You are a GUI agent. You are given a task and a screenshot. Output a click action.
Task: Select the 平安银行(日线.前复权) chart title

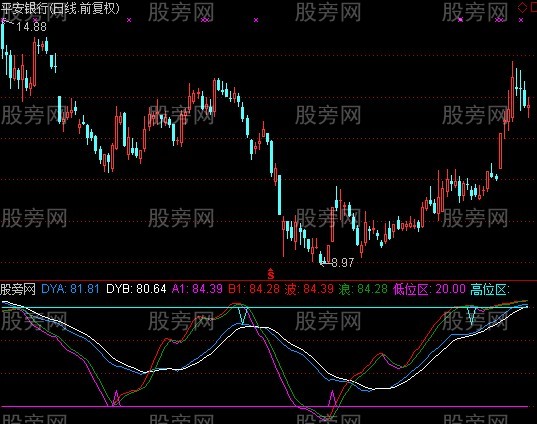coord(60,8)
